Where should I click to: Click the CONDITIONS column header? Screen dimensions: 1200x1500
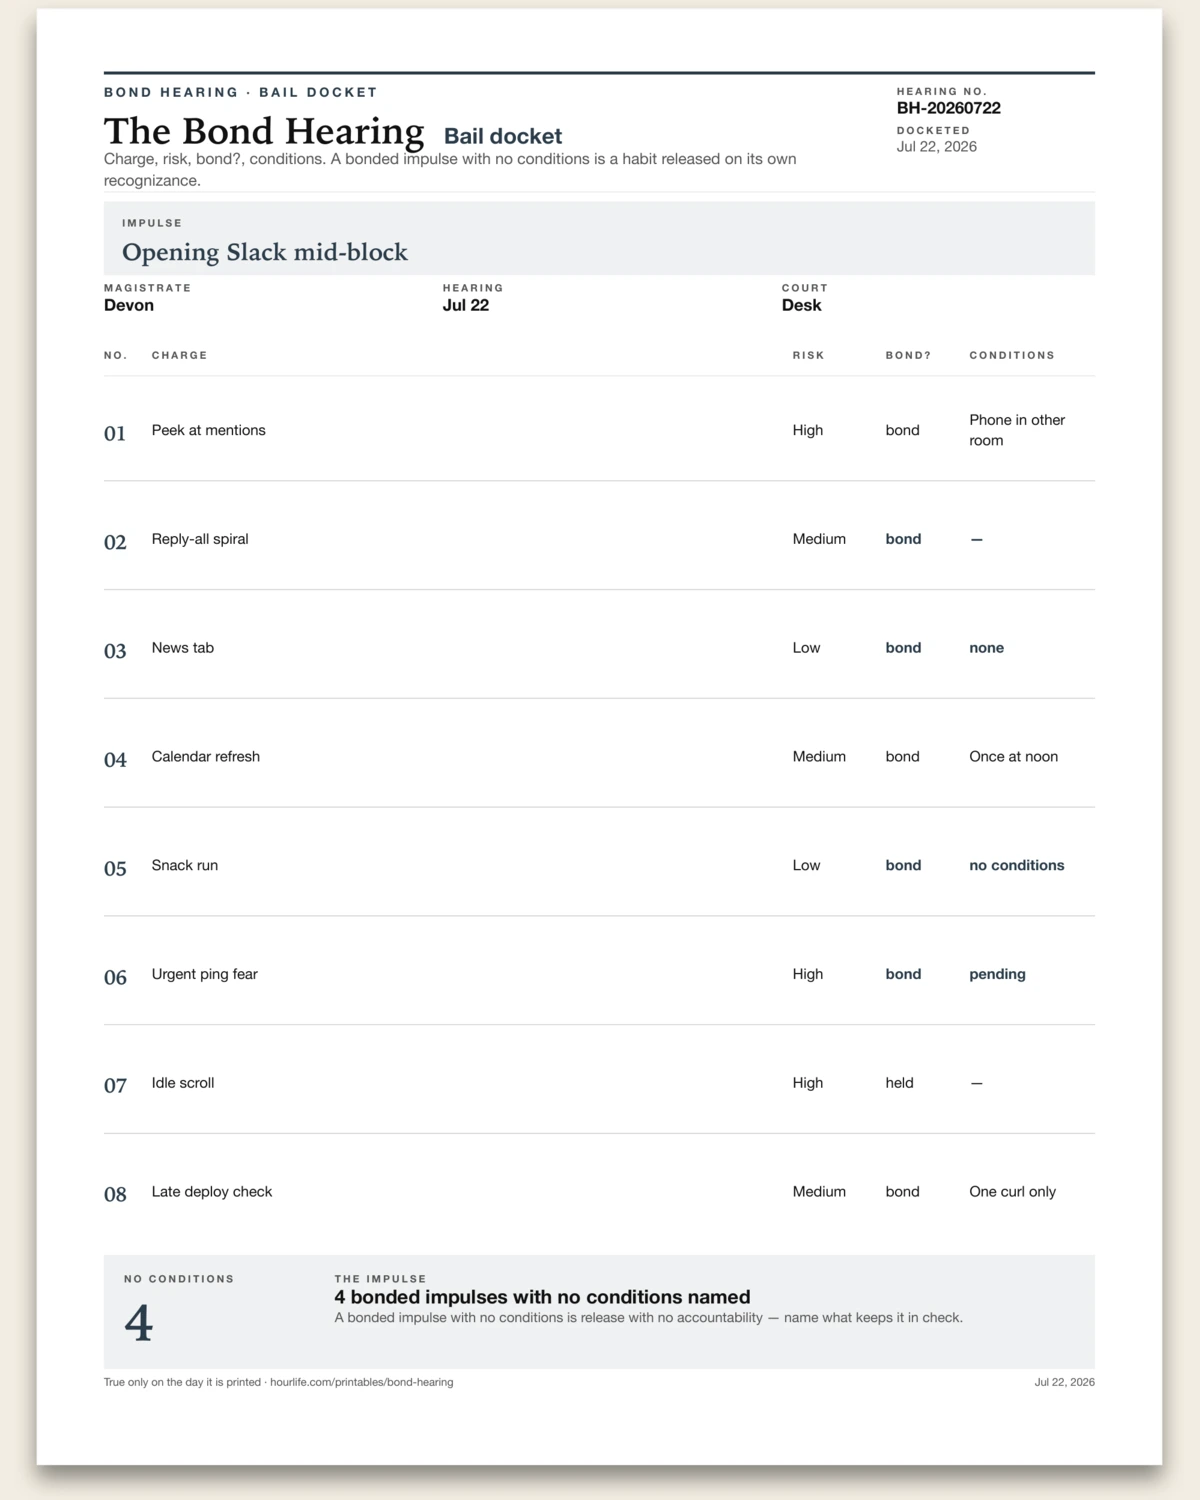pyautogui.click(x=1012, y=355)
